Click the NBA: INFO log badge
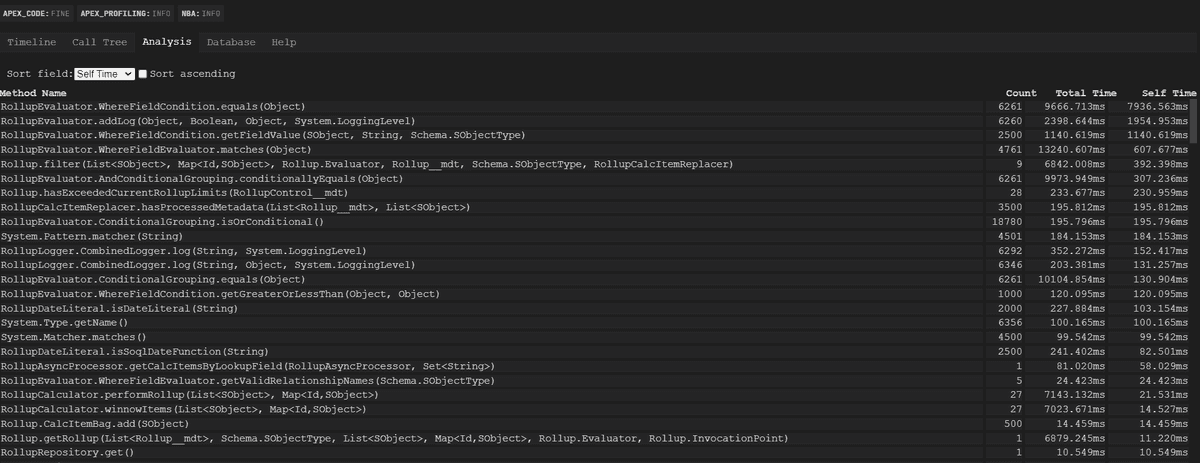Image resolution: width=1200 pixels, height=463 pixels. tap(203, 13)
